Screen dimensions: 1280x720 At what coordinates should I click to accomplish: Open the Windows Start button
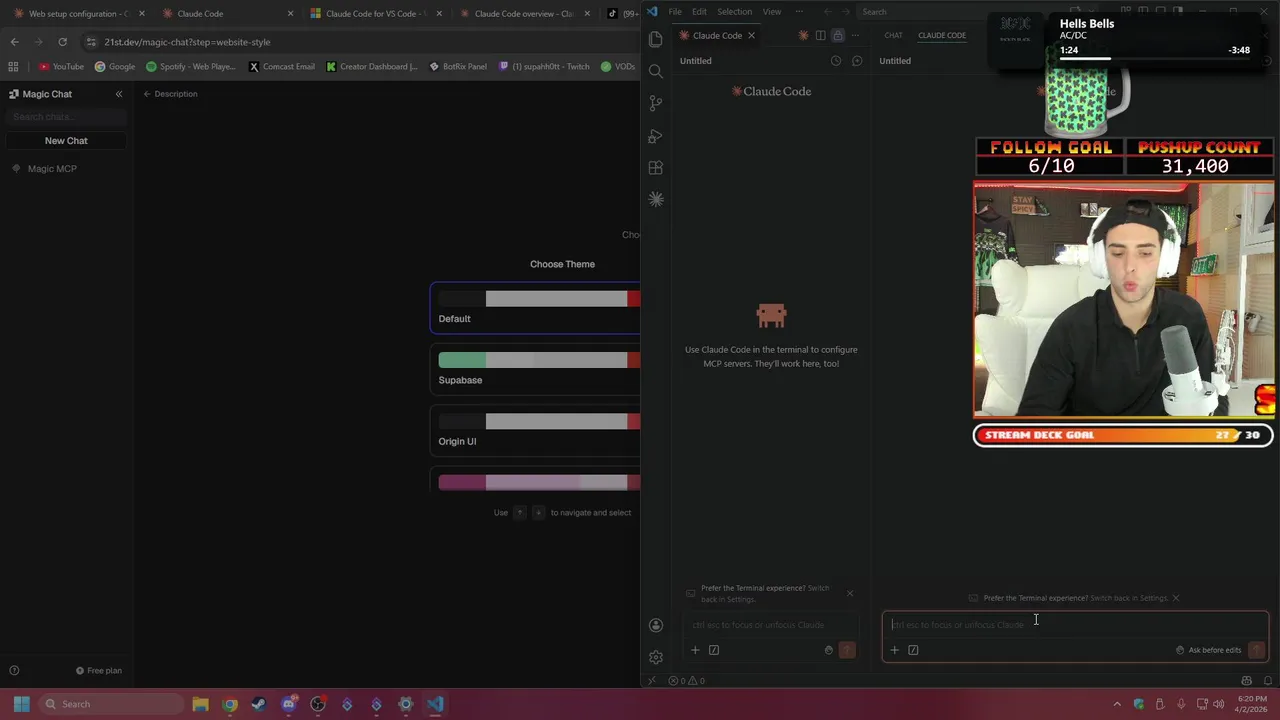point(21,704)
